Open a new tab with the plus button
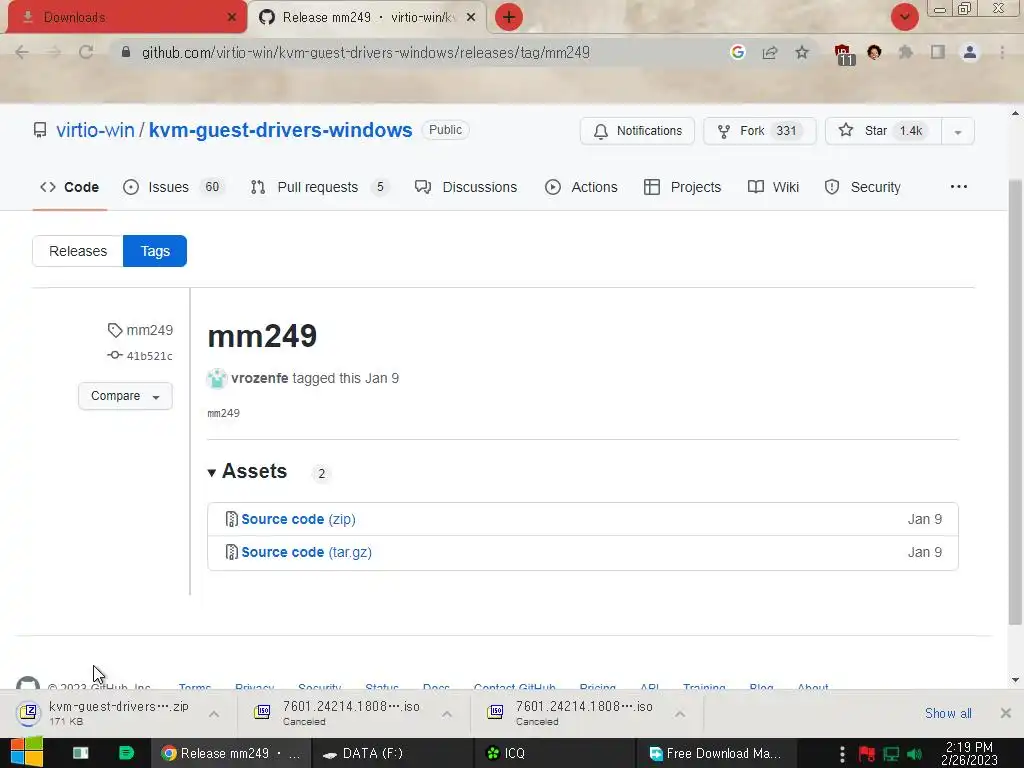The height and width of the screenshot is (768, 1024). point(509,17)
